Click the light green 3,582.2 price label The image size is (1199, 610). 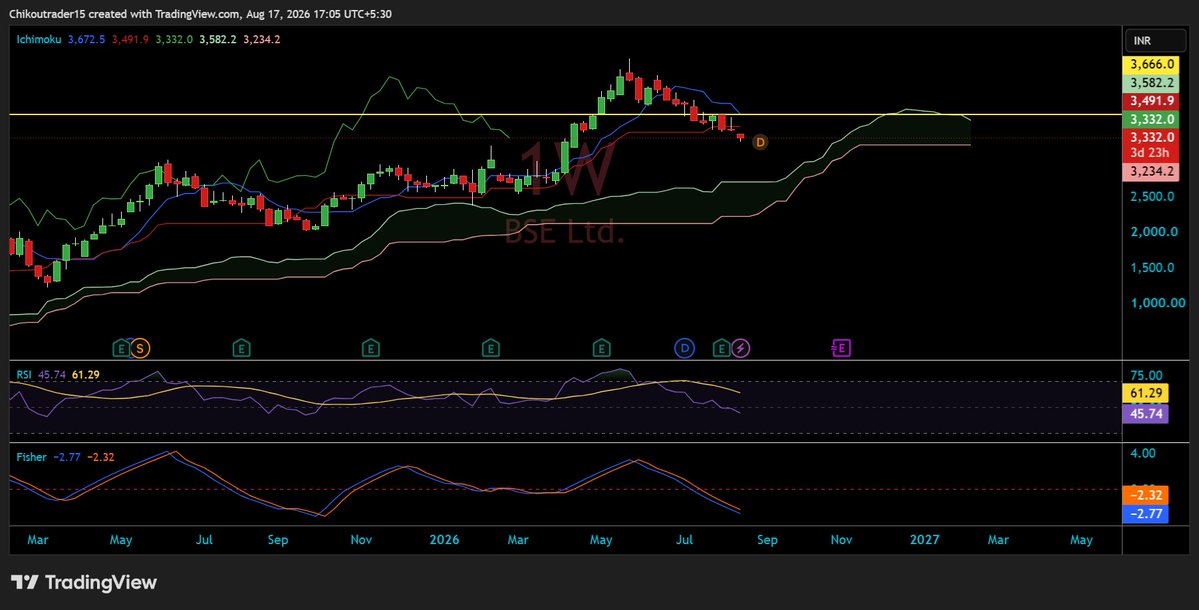(x=1152, y=83)
